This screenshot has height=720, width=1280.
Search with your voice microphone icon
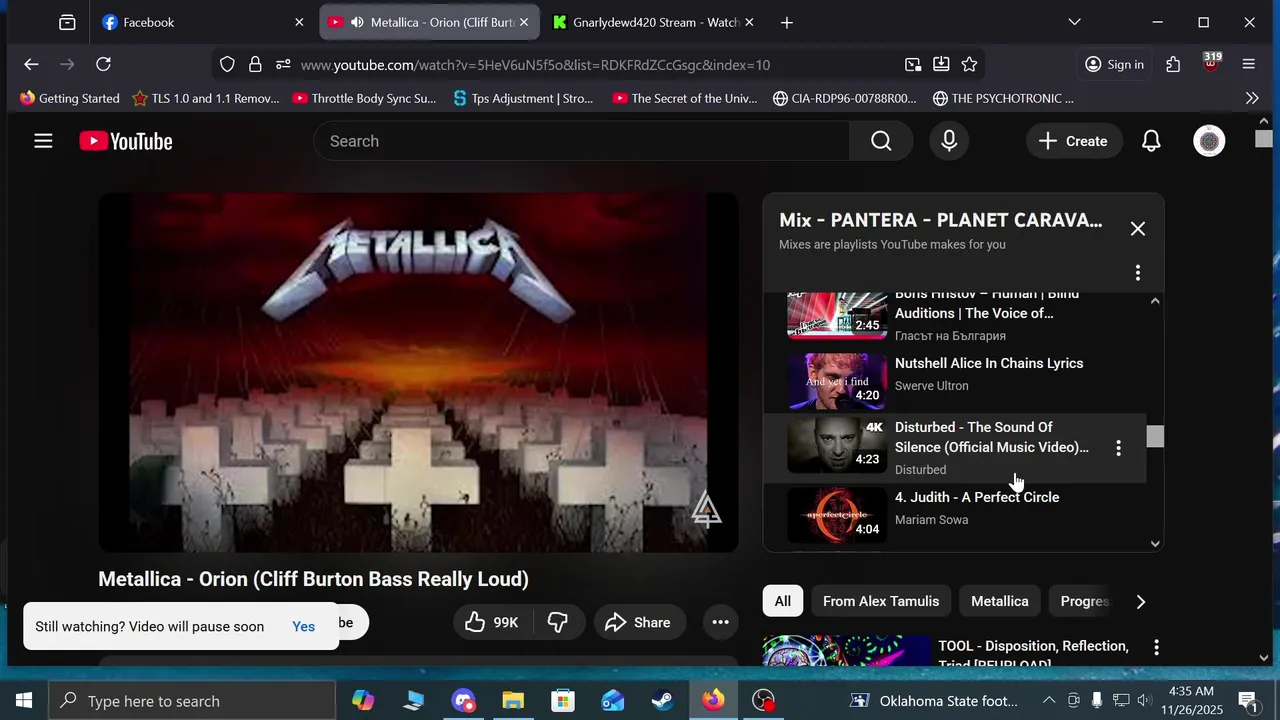[949, 141]
